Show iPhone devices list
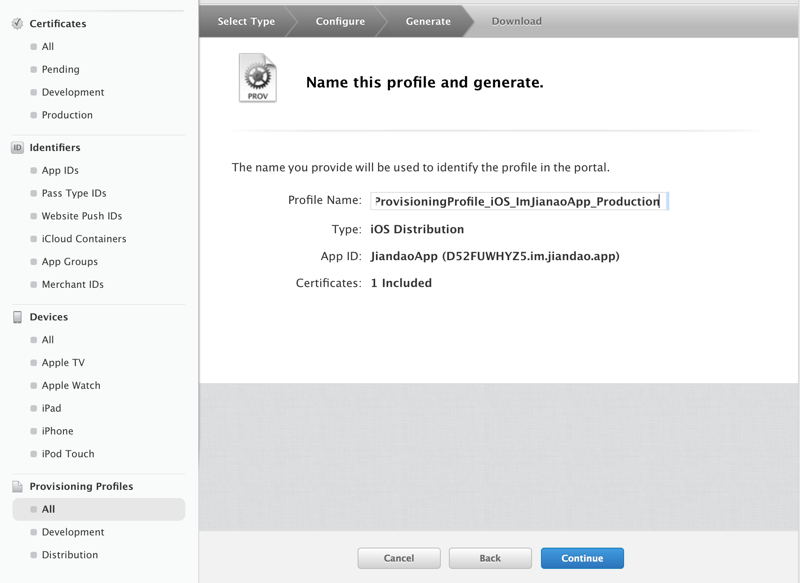This screenshot has width=800, height=583. click(x=57, y=432)
